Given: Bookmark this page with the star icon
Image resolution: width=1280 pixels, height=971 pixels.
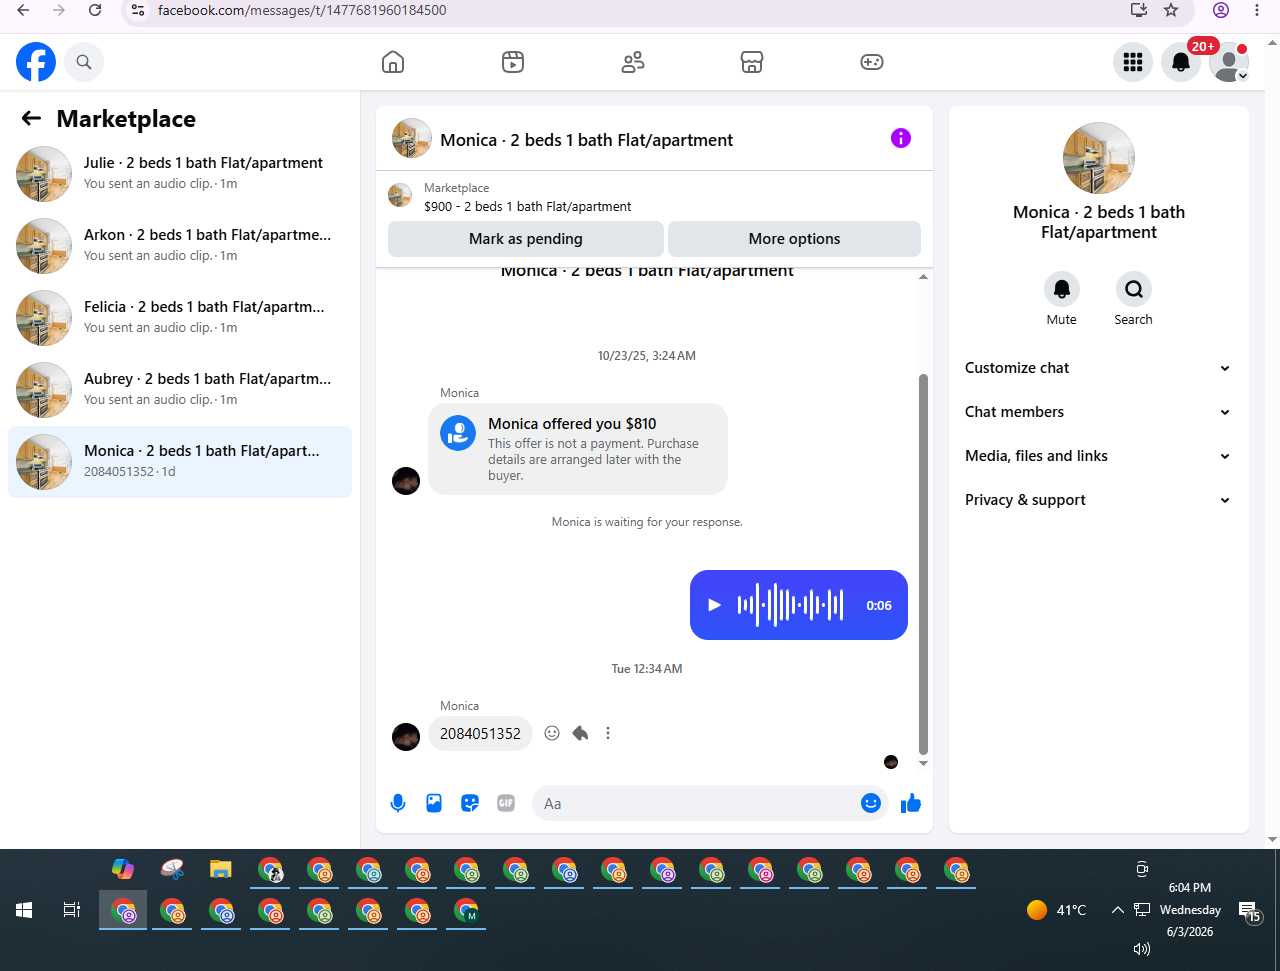Looking at the screenshot, I should 1171,10.
